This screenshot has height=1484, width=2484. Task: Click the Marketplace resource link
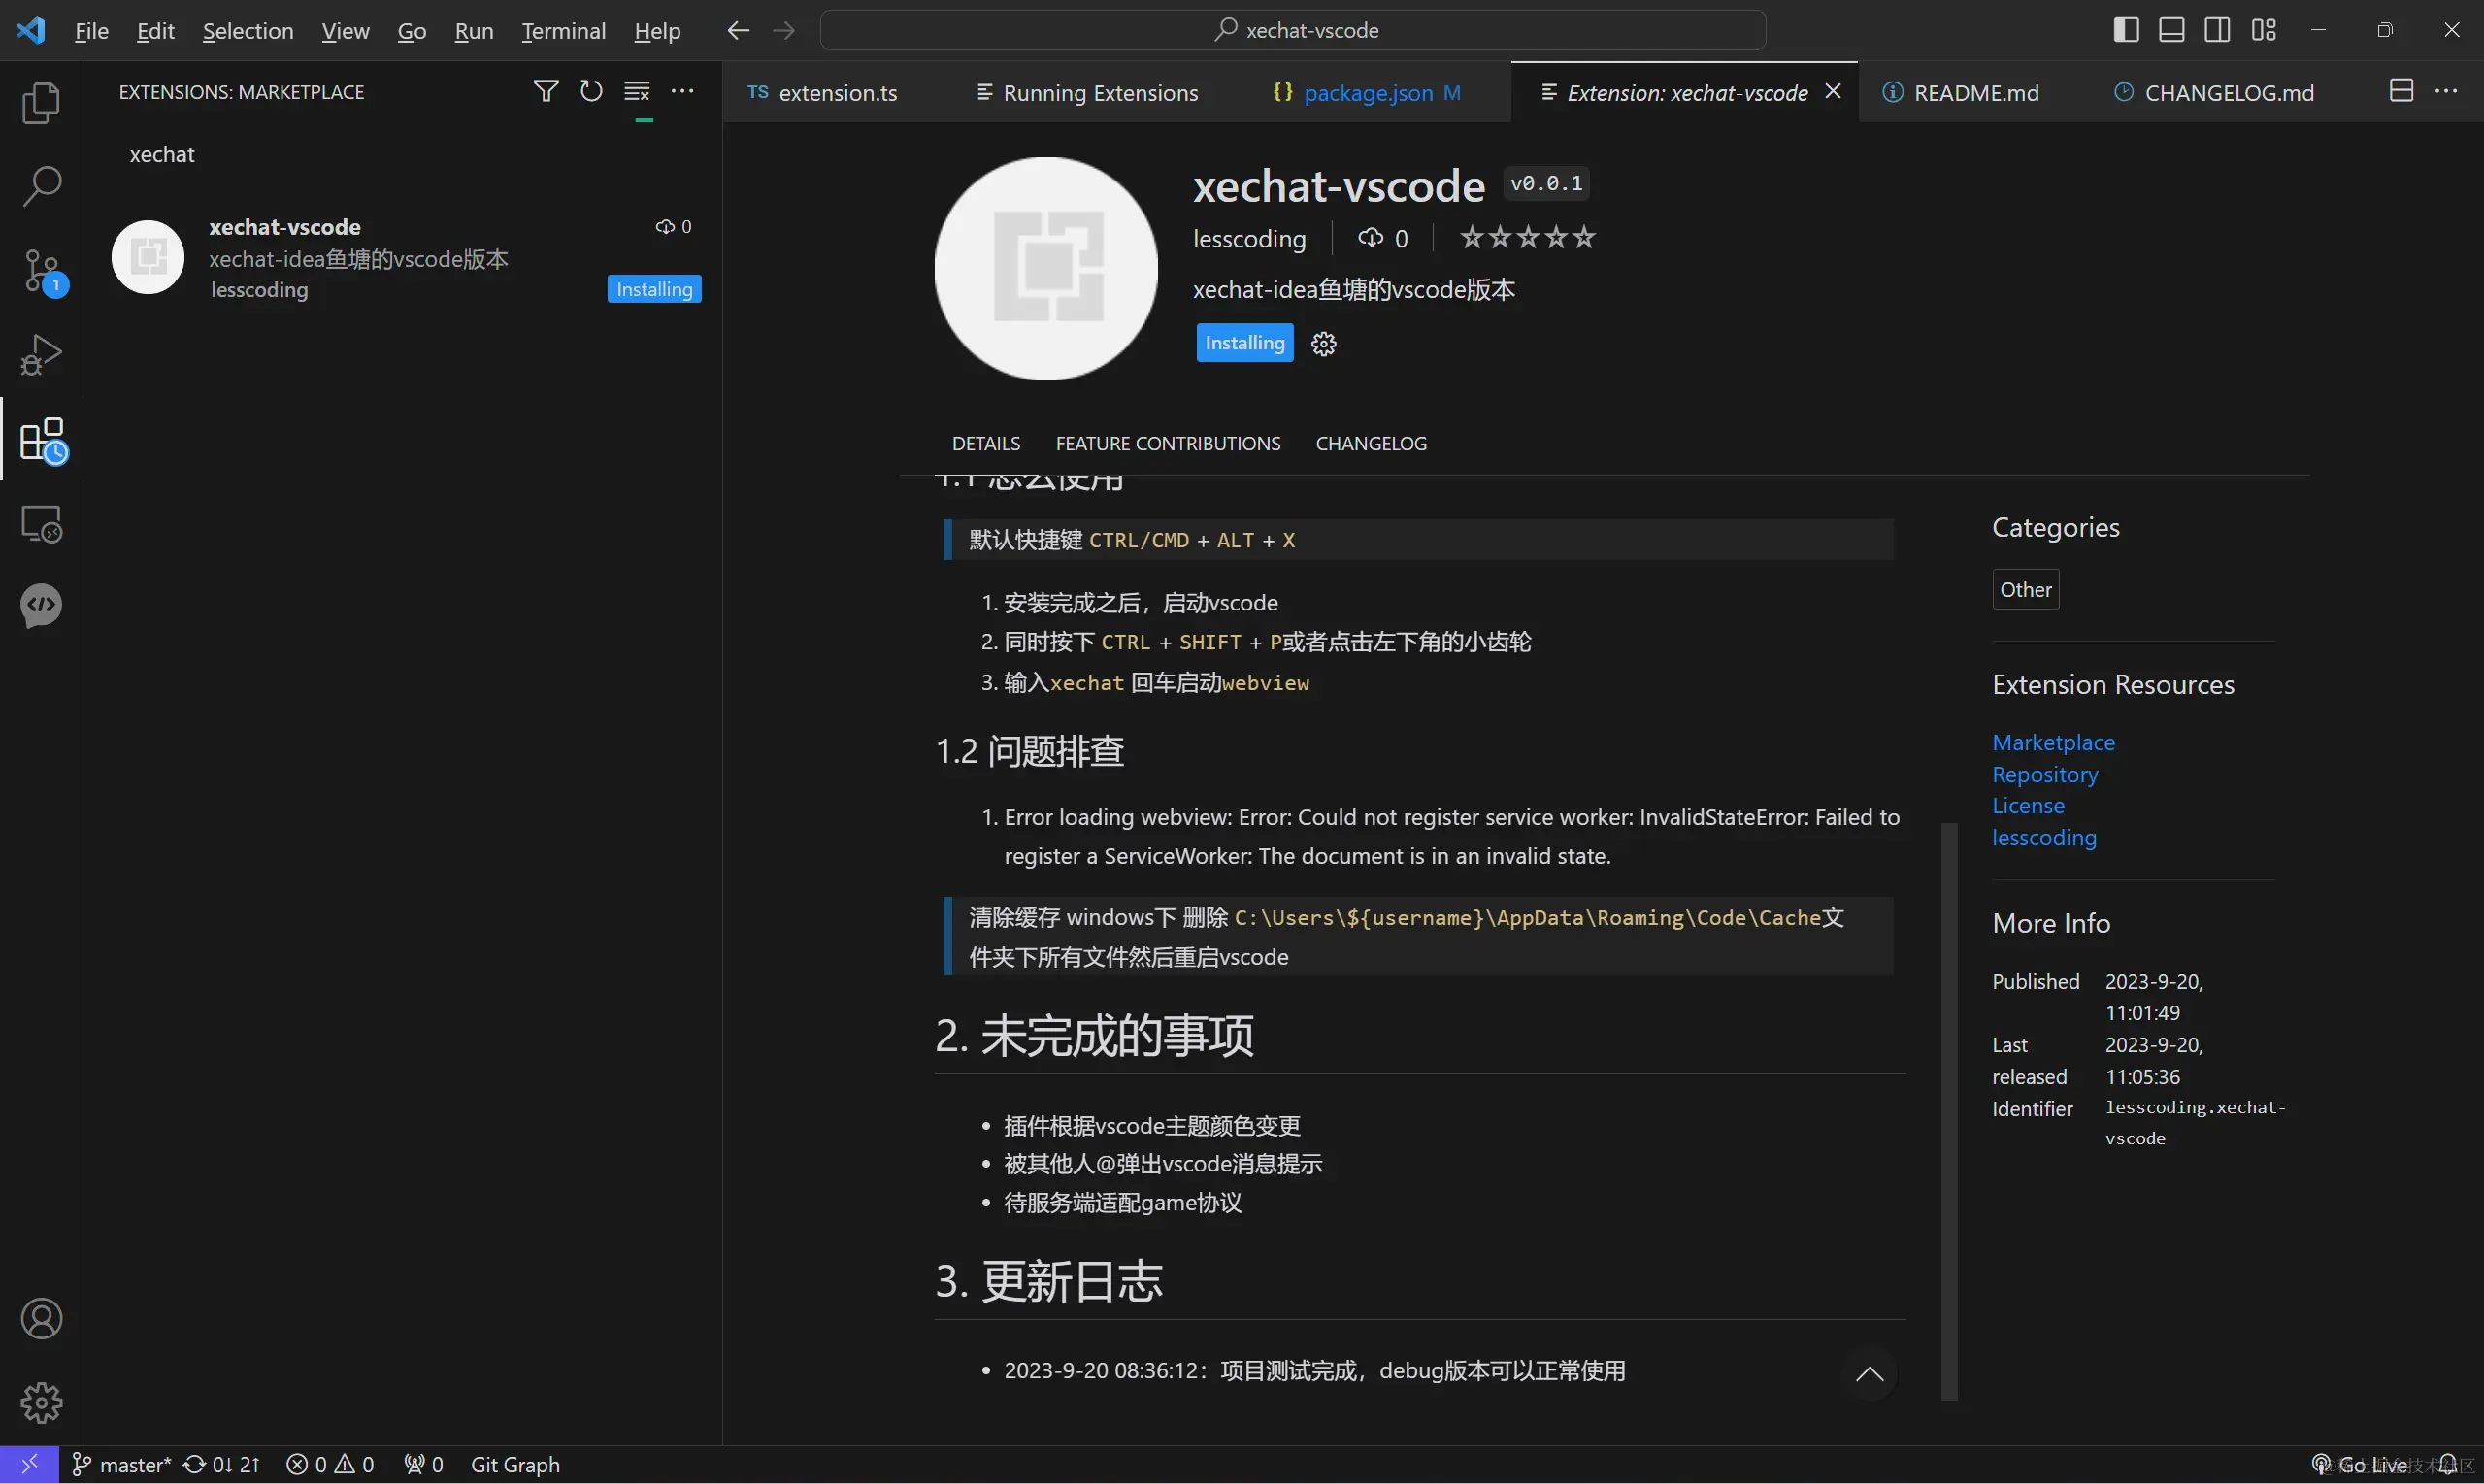pos(2053,742)
